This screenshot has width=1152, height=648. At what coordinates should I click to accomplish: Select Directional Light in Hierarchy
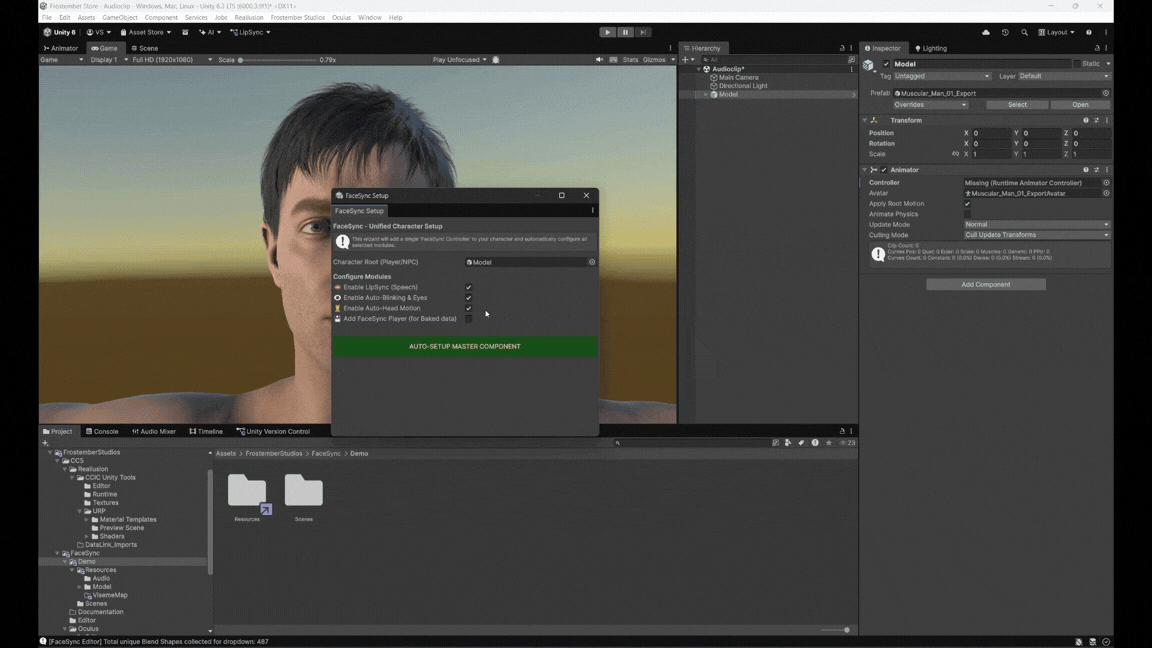pos(742,86)
